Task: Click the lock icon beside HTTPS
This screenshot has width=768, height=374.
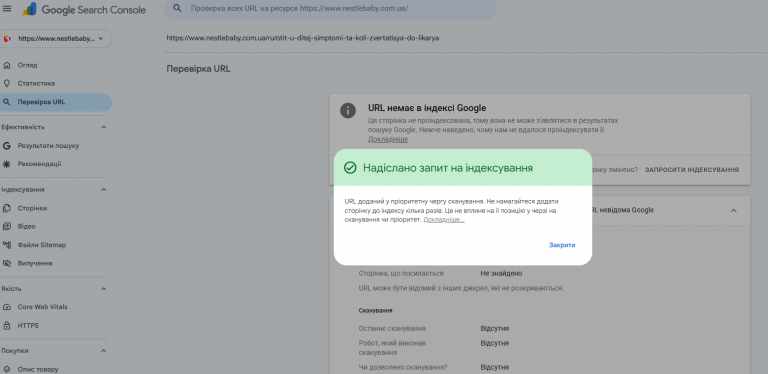Action: point(7,326)
